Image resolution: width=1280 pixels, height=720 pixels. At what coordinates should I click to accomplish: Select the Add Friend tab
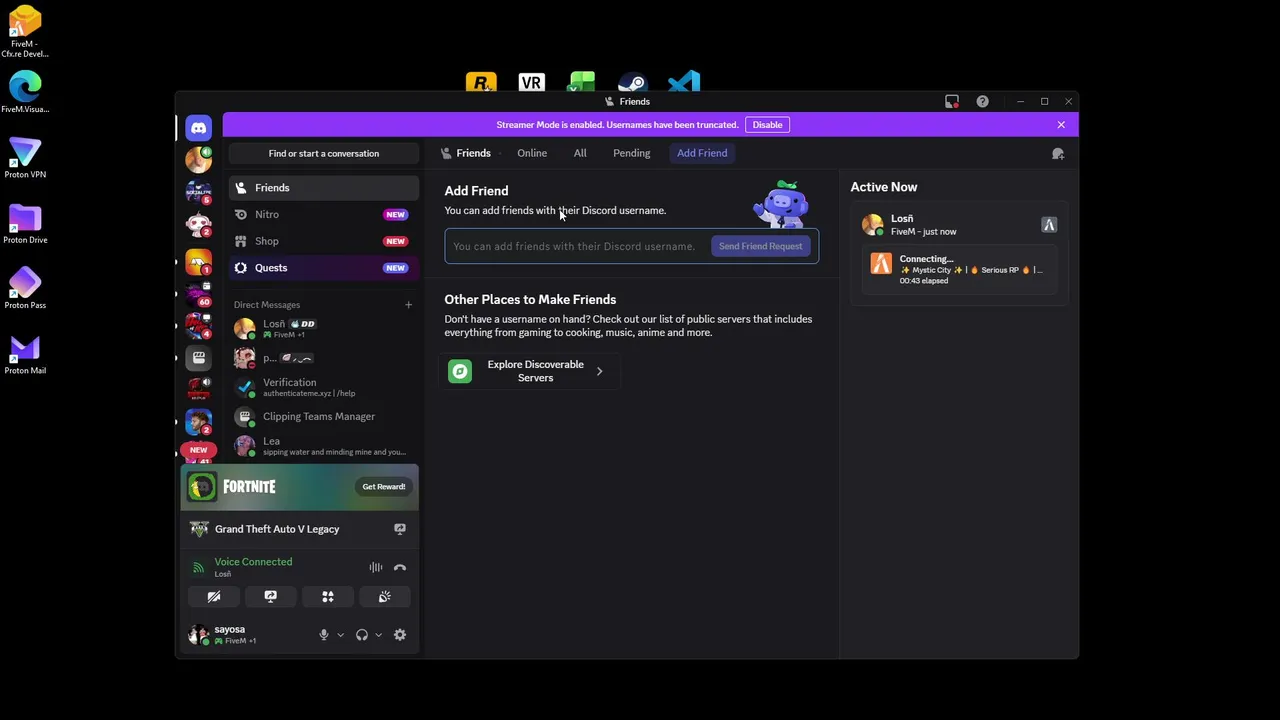(x=702, y=153)
